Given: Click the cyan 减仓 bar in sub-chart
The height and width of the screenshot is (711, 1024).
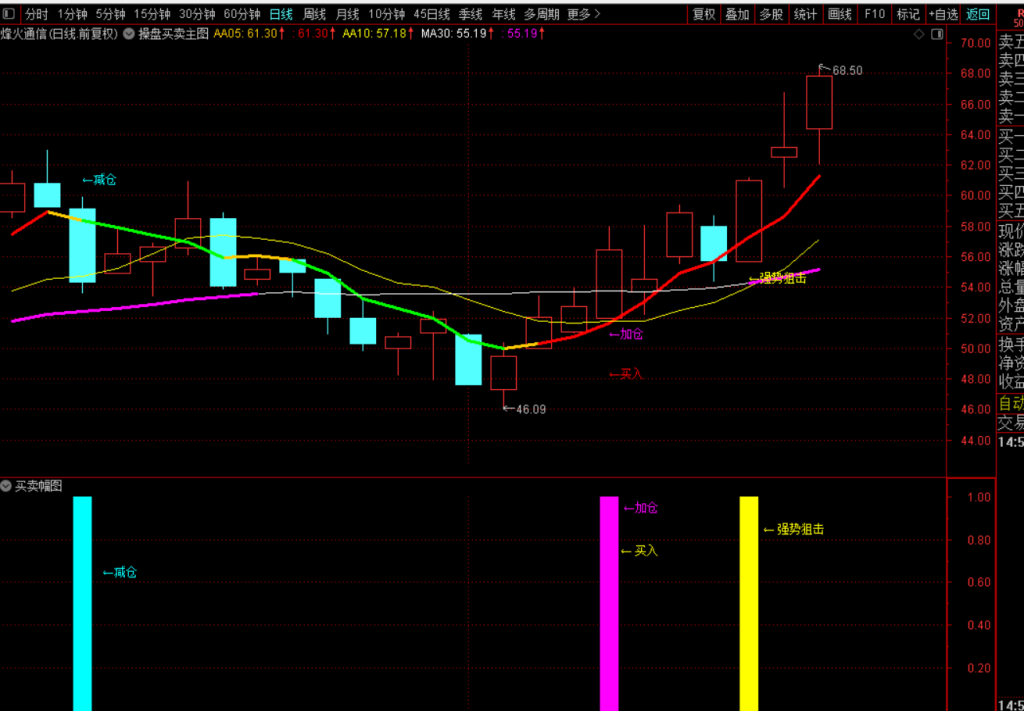Looking at the screenshot, I should tap(82, 603).
